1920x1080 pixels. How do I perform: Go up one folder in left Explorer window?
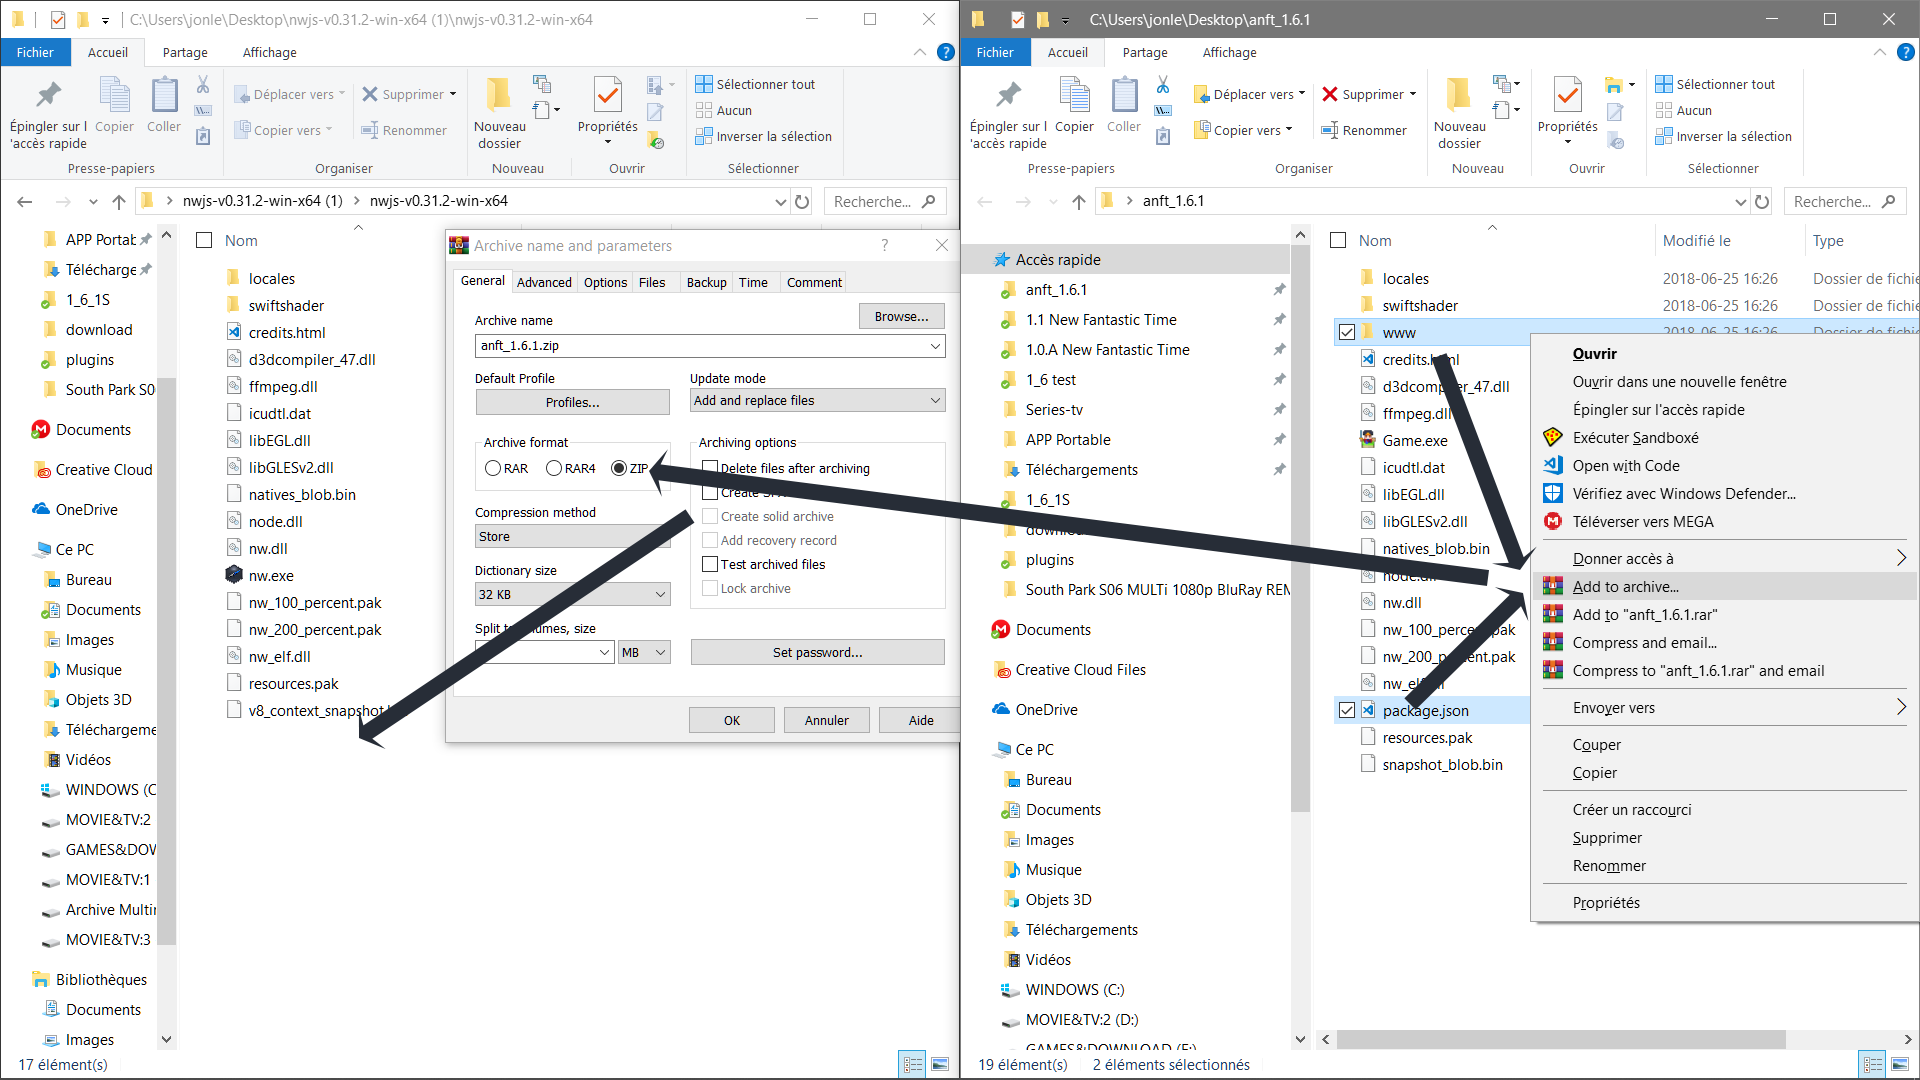coord(119,201)
